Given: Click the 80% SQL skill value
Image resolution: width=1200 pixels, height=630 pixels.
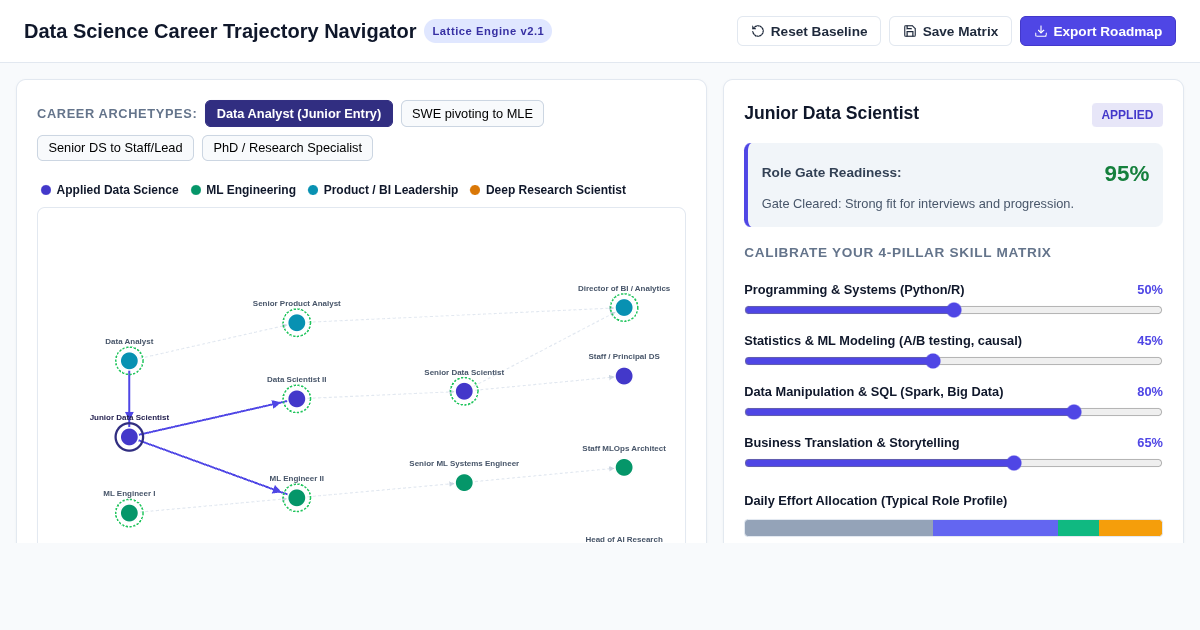Looking at the screenshot, I should click(x=1150, y=391).
